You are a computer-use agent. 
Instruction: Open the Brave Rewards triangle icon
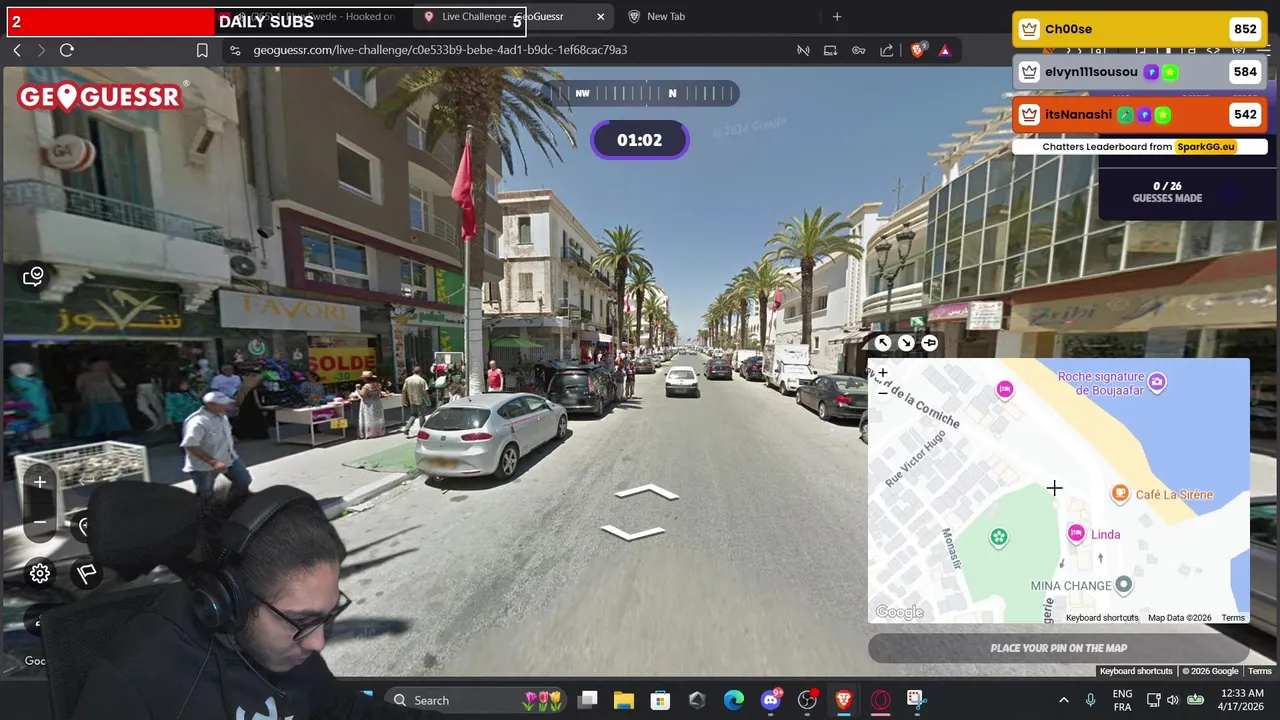pyautogui.click(x=946, y=50)
